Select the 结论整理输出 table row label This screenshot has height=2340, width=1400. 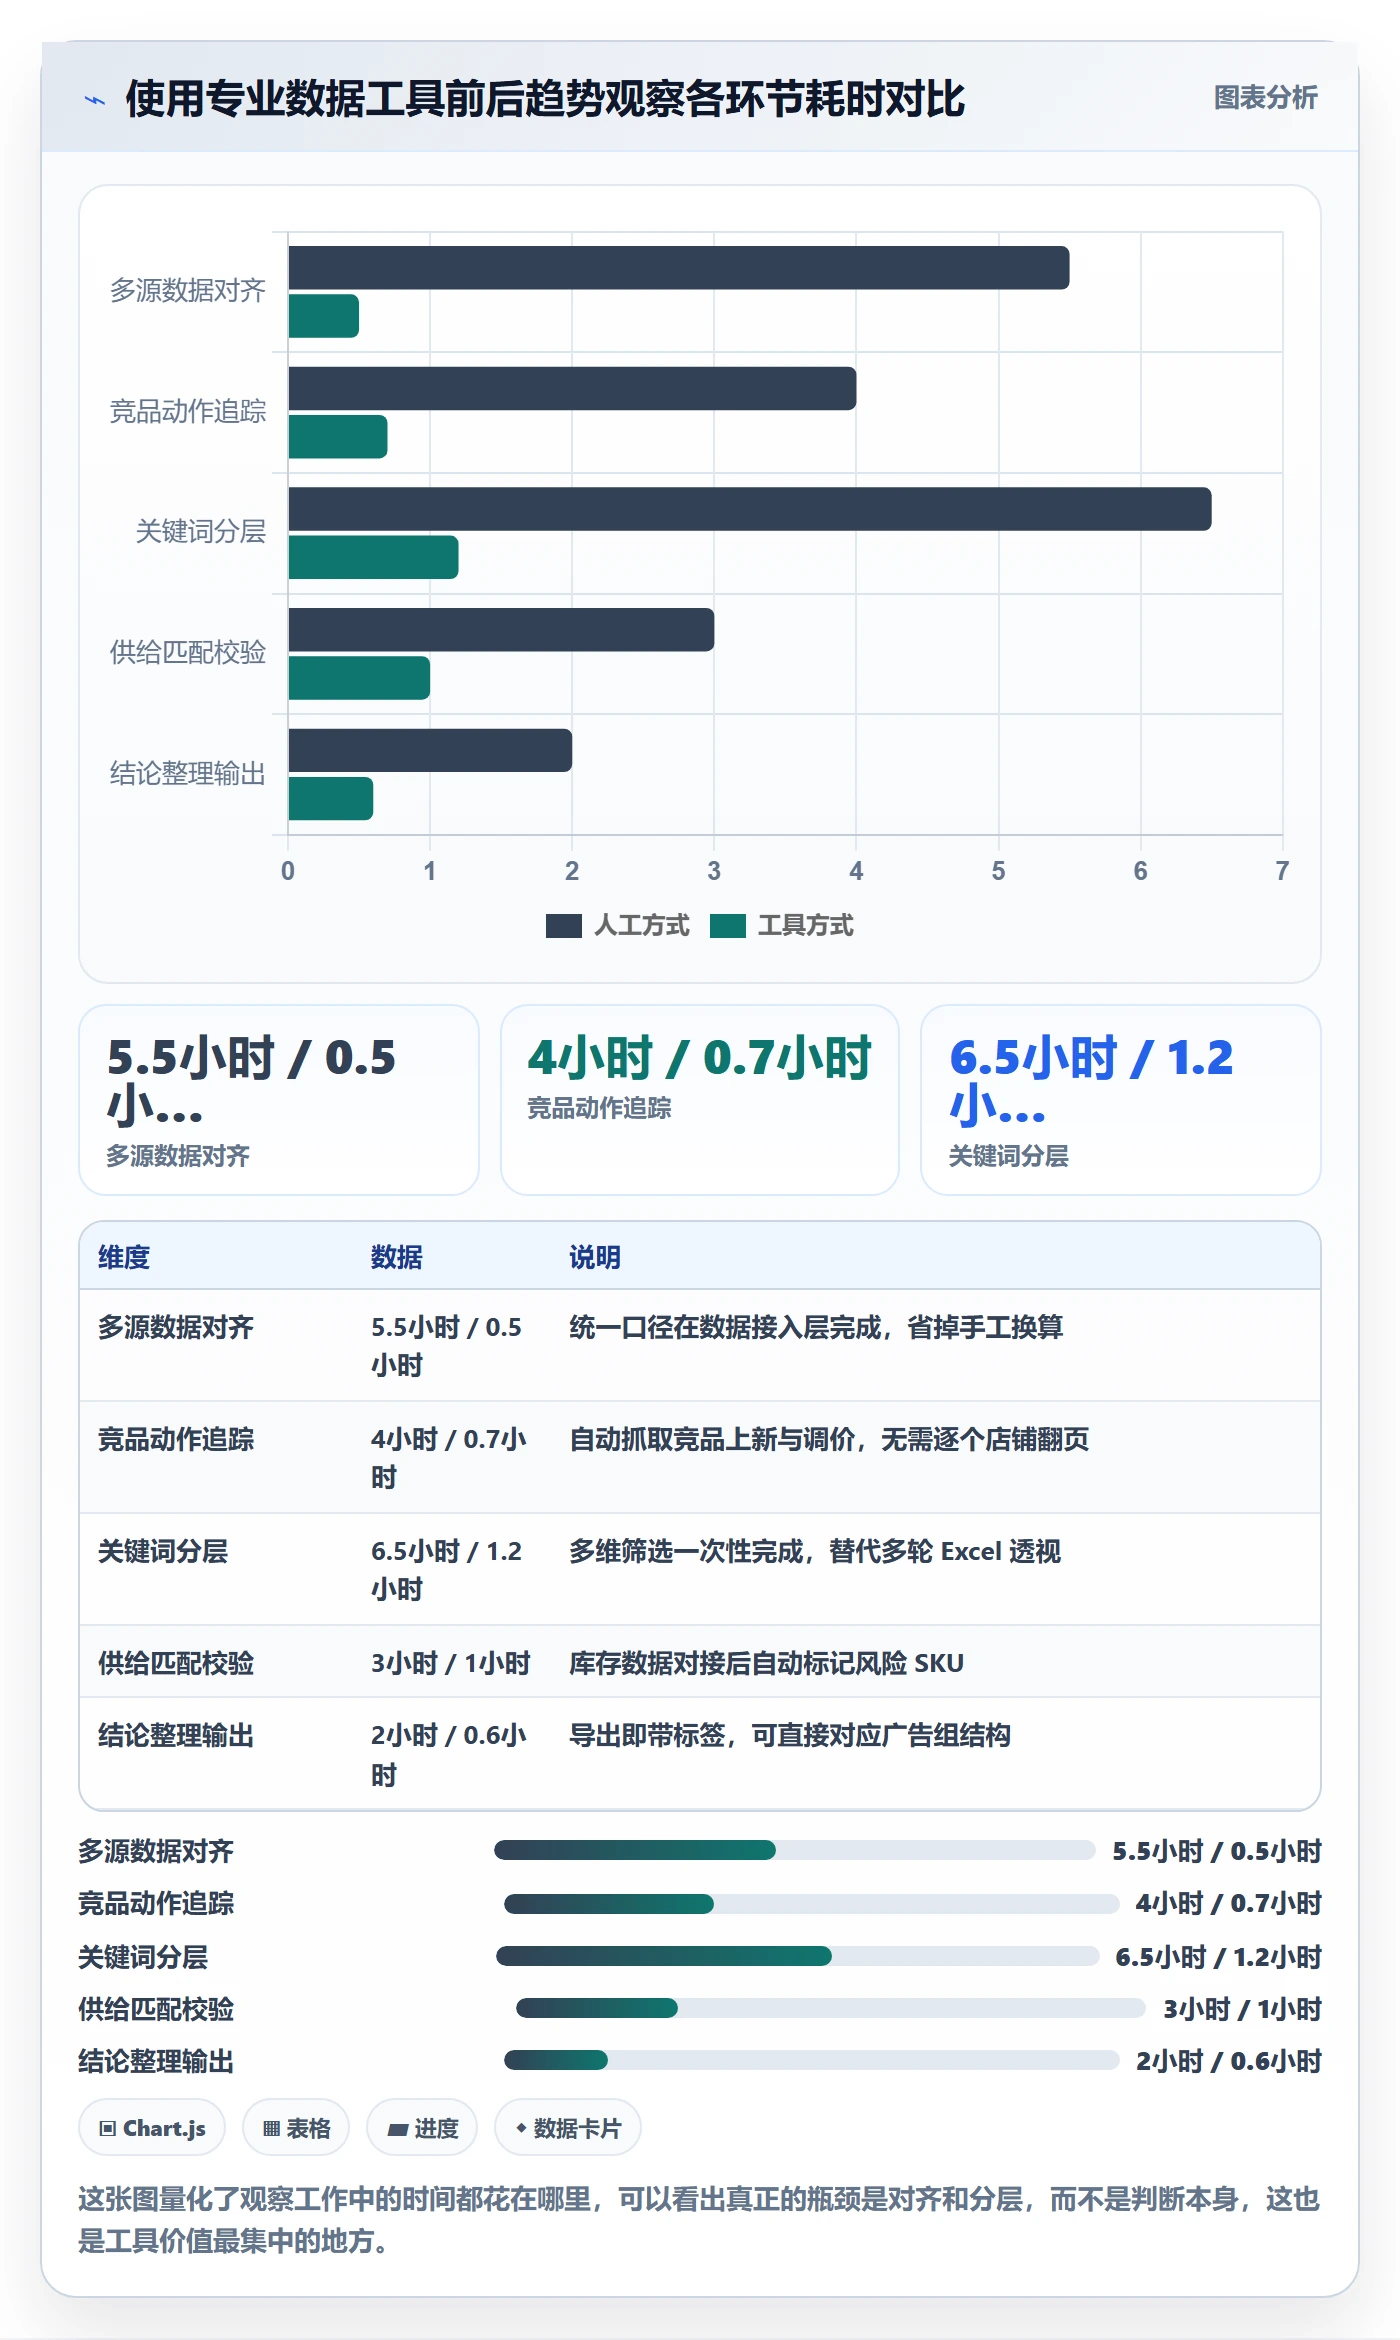[176, 1735]
